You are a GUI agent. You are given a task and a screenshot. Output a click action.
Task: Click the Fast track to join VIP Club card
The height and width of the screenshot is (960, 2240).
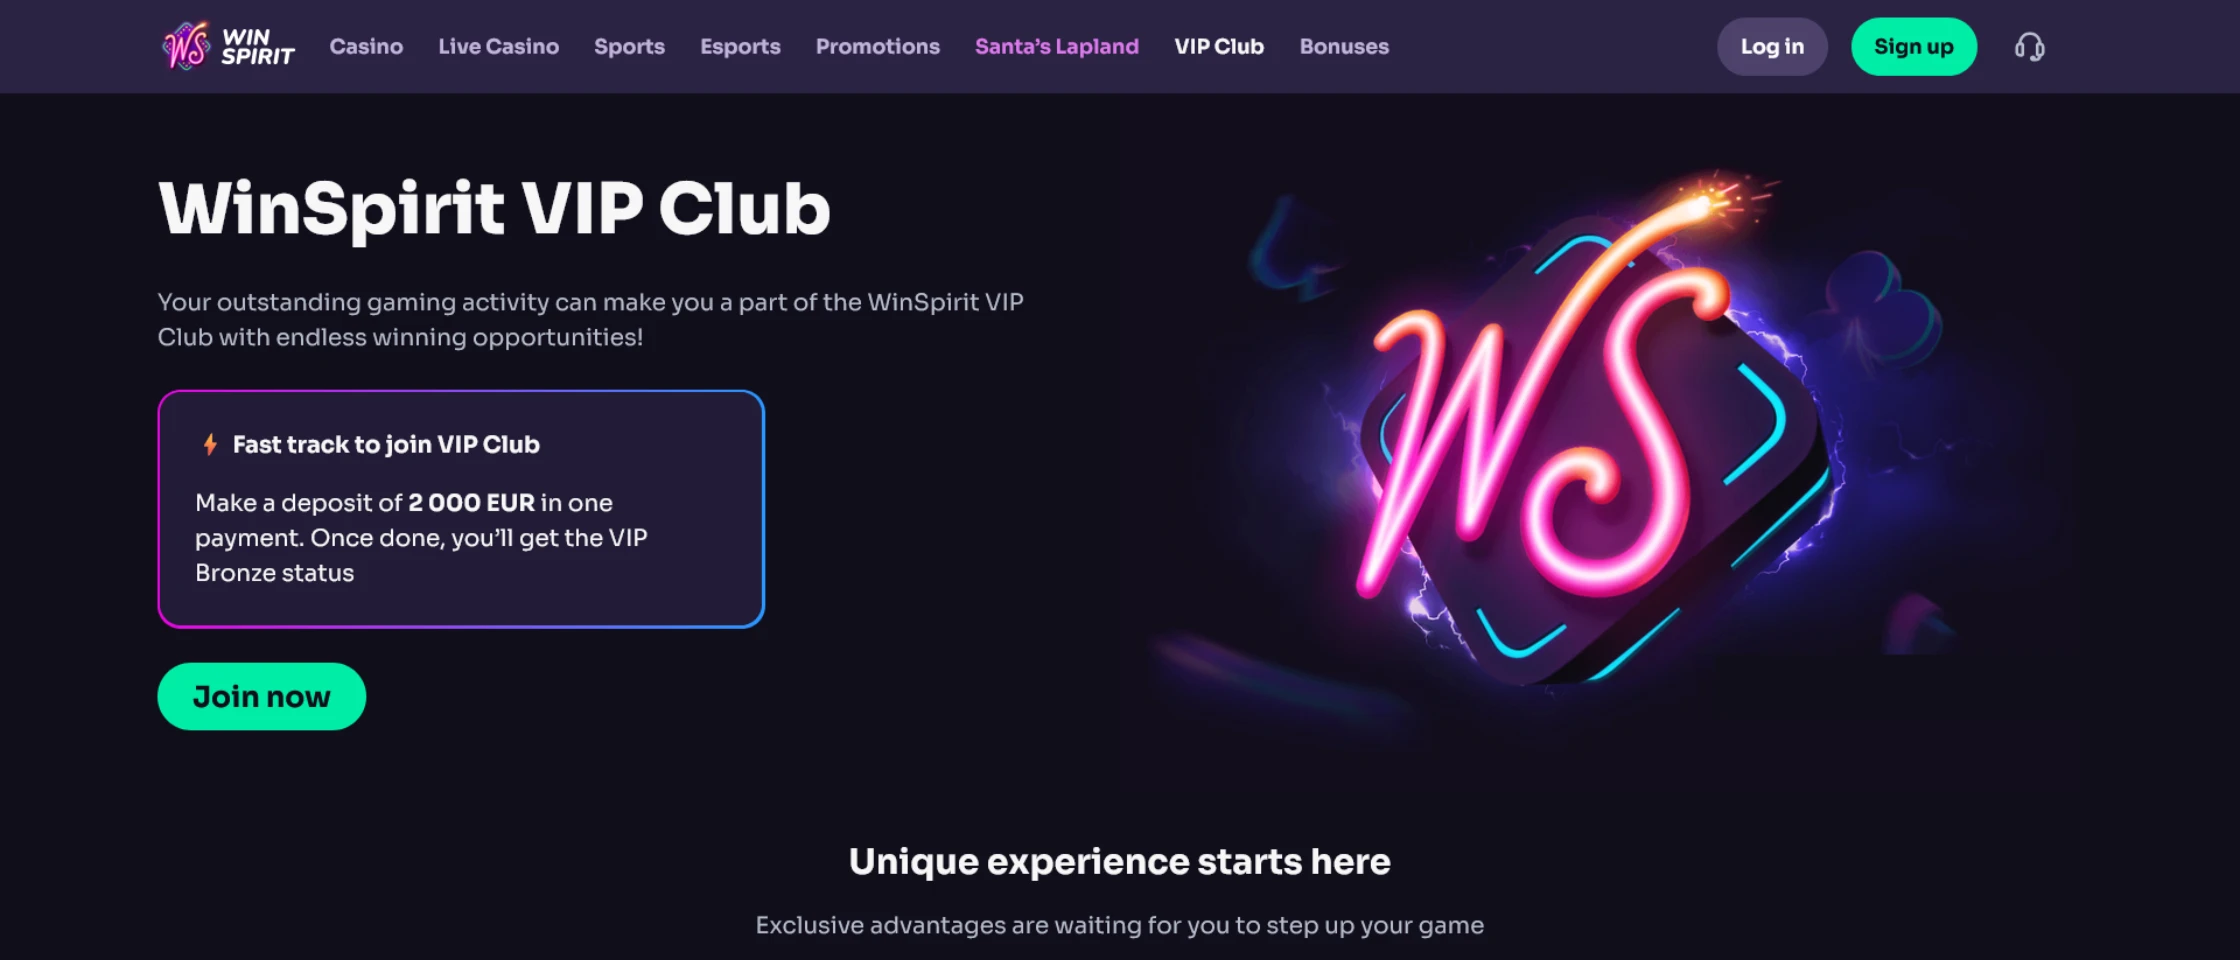coord(461,509)
